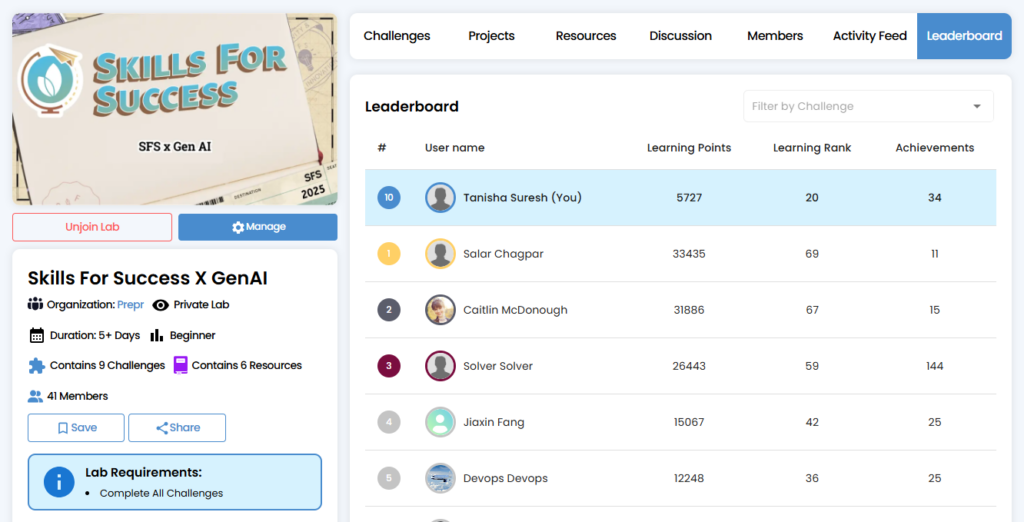Image resolution: width=1024 pixels, height=522 pixels.
Task: Click the share icon in Share button
Action: pos(162,428)
